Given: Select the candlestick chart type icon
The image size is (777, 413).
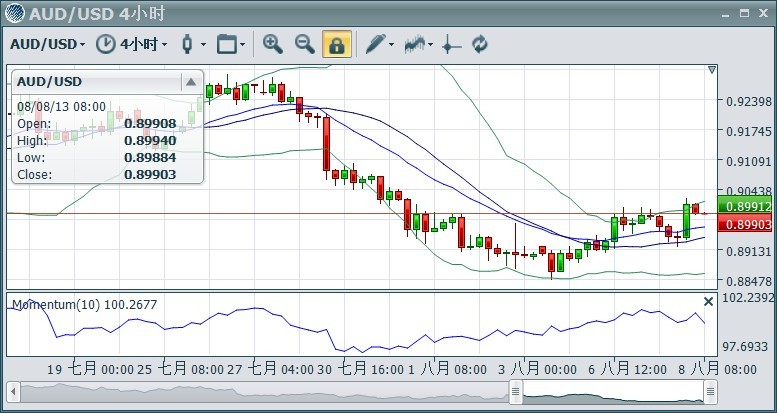Looking at the screenshot, I should tap(187, 44).
